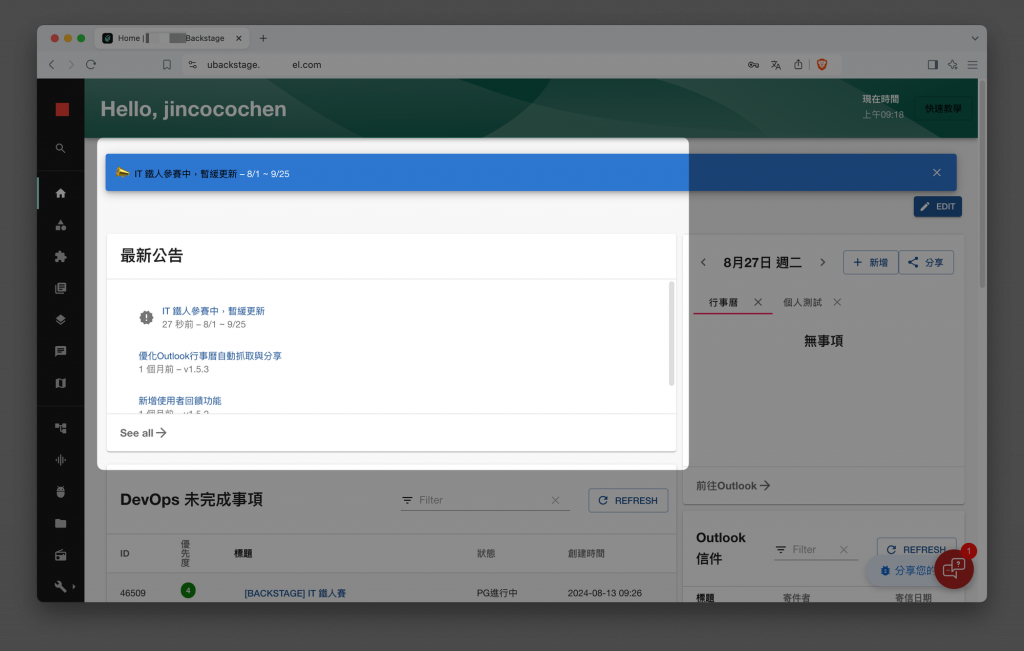1024x651 pixels.
Task: Click the 新增 add event button
Action: coord(870,262)
